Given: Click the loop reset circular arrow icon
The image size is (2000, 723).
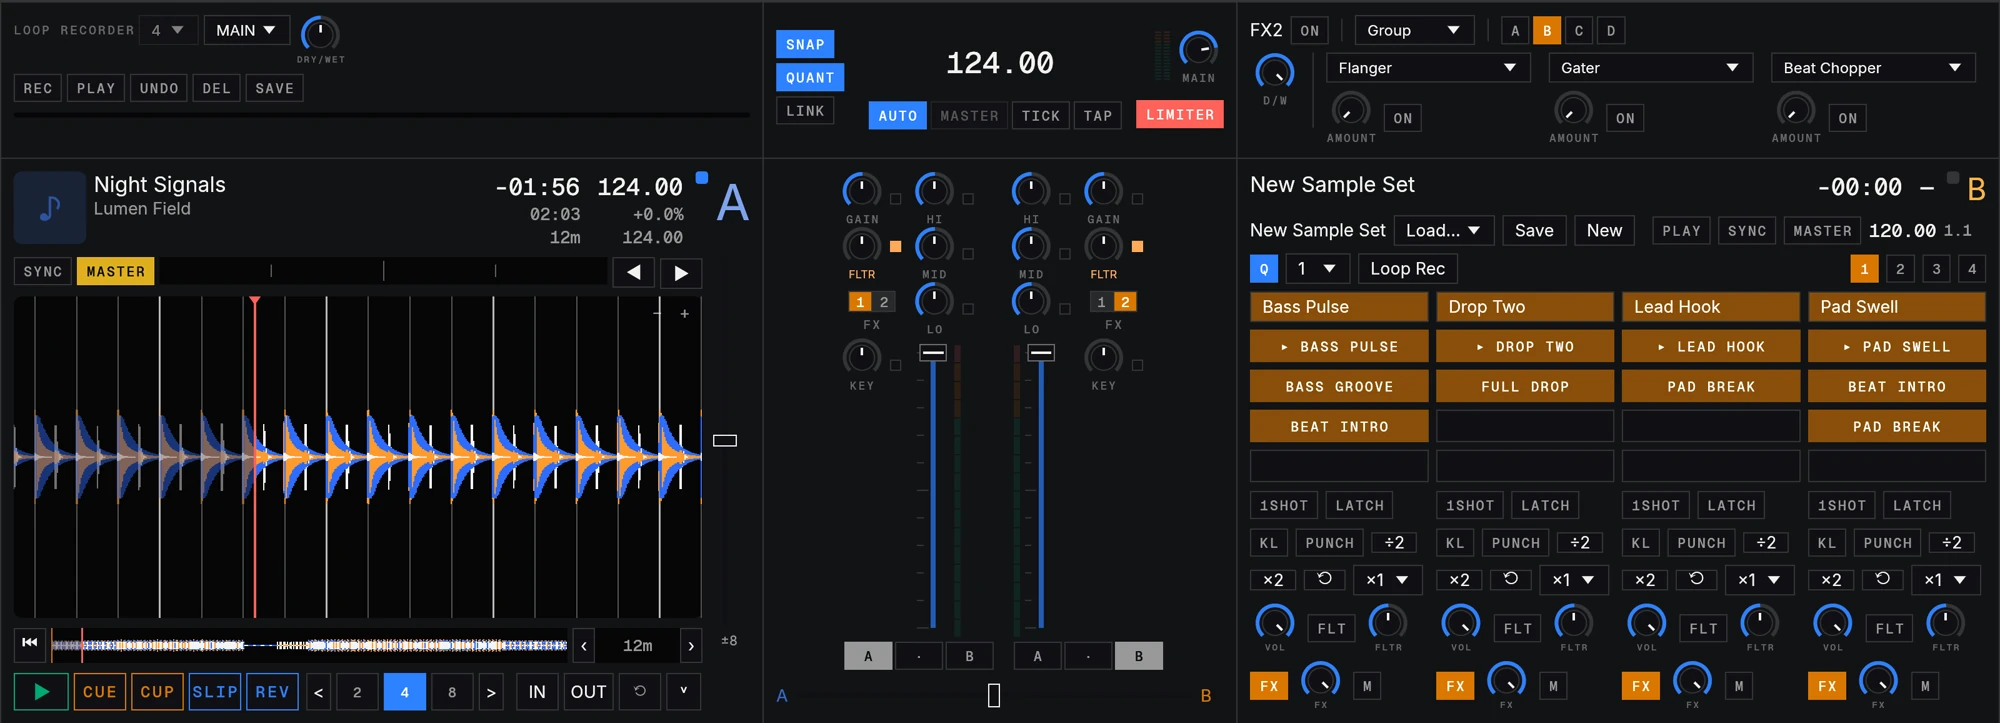Looking at the screenshot, I should [x=640, y=691].
